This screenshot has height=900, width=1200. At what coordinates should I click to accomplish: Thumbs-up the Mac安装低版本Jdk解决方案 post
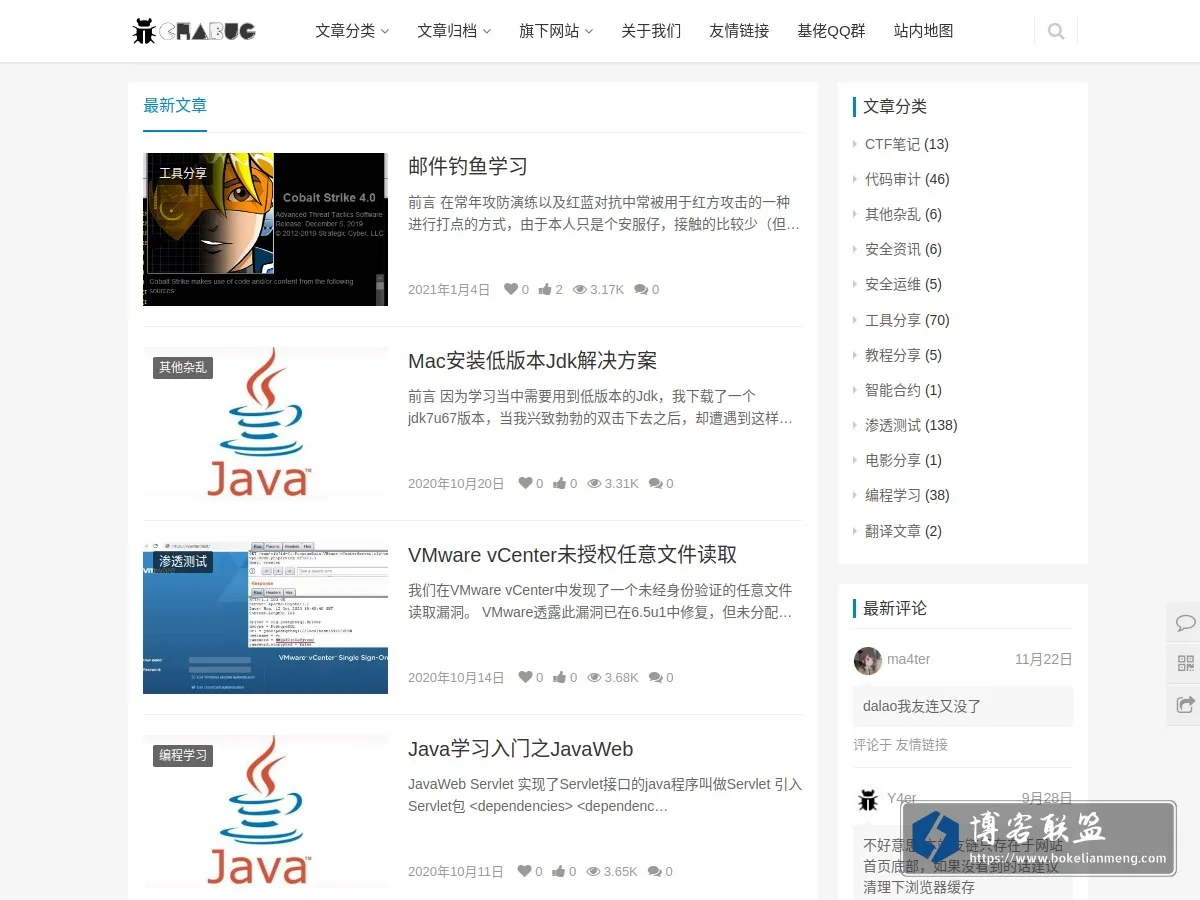point(559,483)
